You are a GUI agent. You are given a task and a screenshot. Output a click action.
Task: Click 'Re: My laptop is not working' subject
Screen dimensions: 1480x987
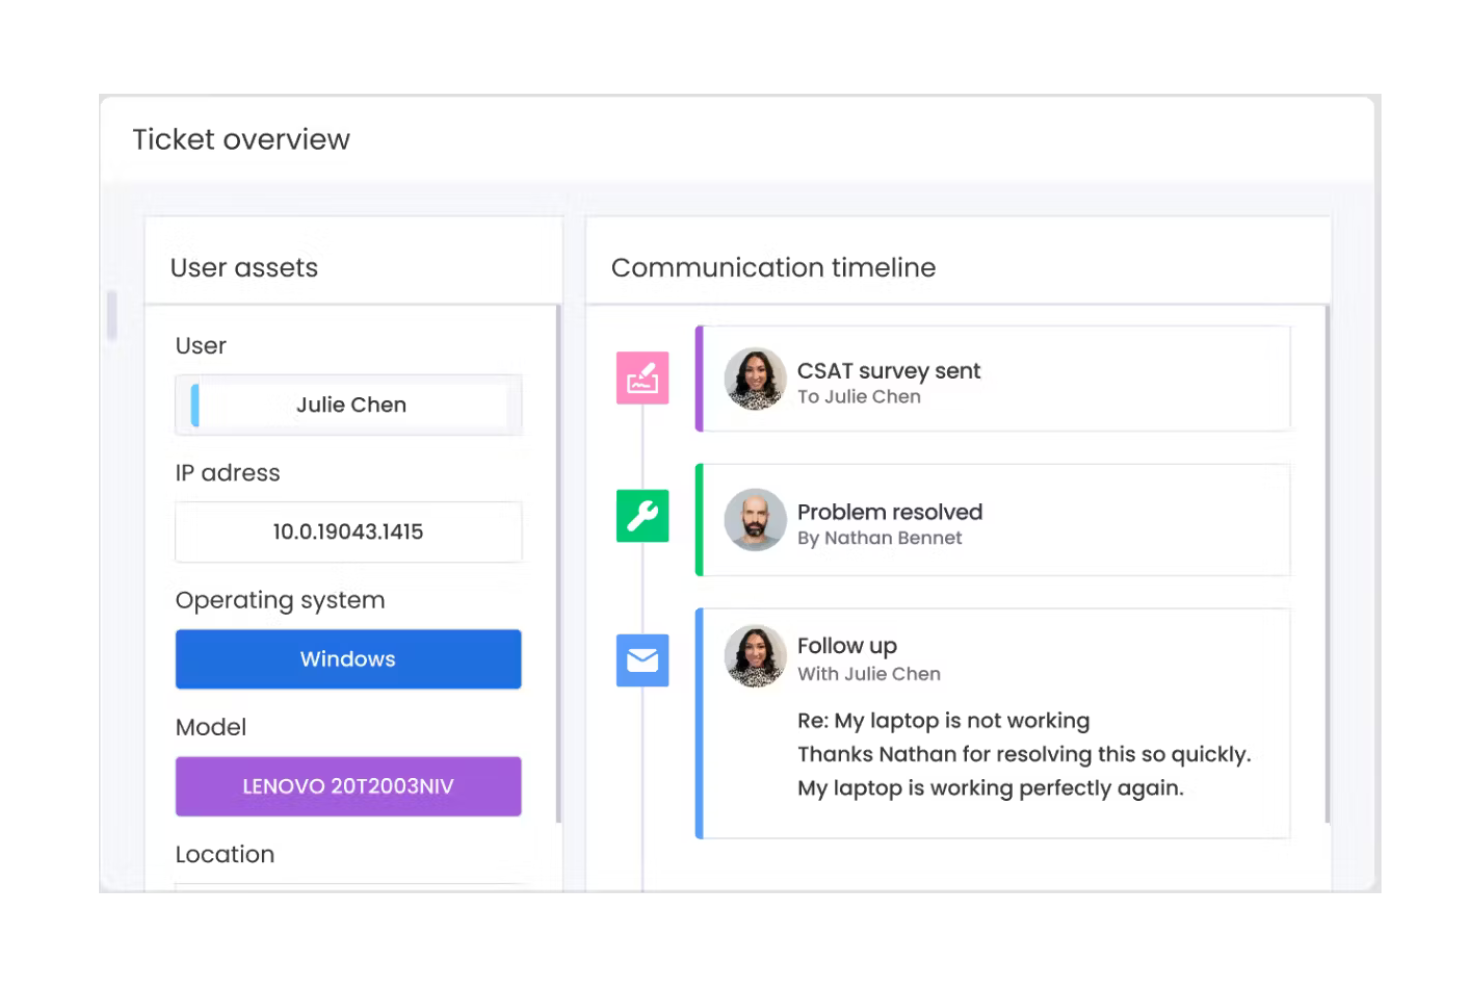[944, 721]
